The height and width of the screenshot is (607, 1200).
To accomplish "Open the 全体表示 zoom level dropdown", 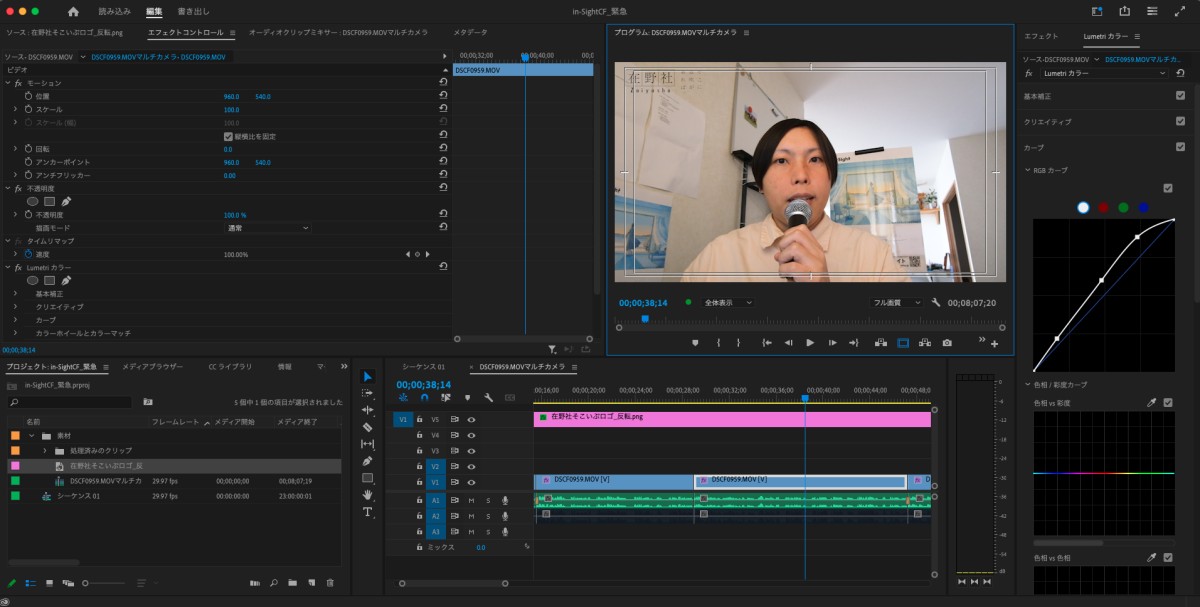I will click(728, 302).
